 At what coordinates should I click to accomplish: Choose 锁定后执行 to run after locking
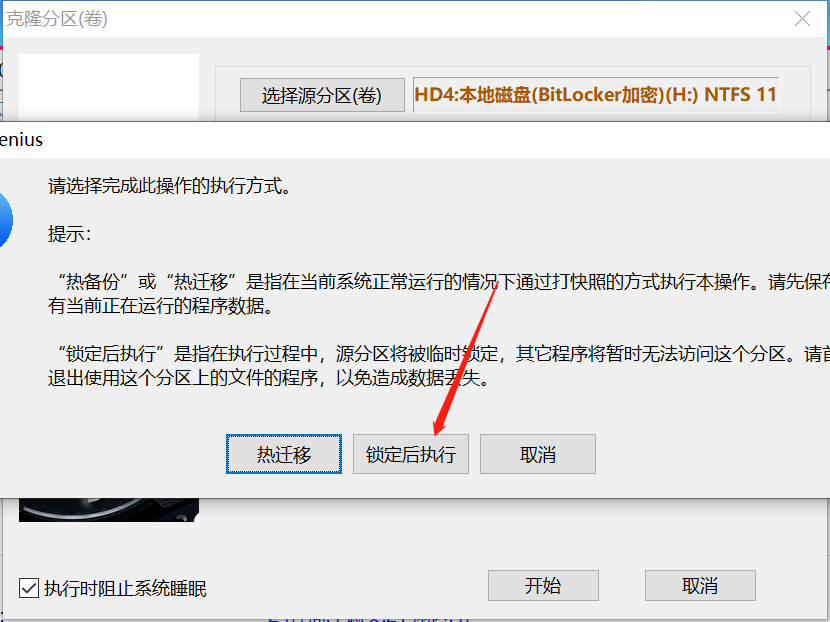[x=411, y=454]
